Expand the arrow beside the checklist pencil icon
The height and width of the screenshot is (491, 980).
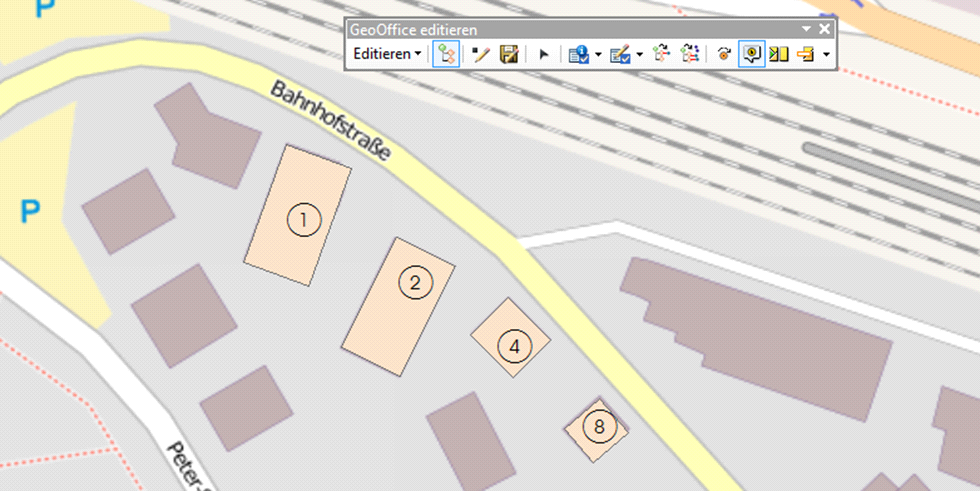[639, 54]
